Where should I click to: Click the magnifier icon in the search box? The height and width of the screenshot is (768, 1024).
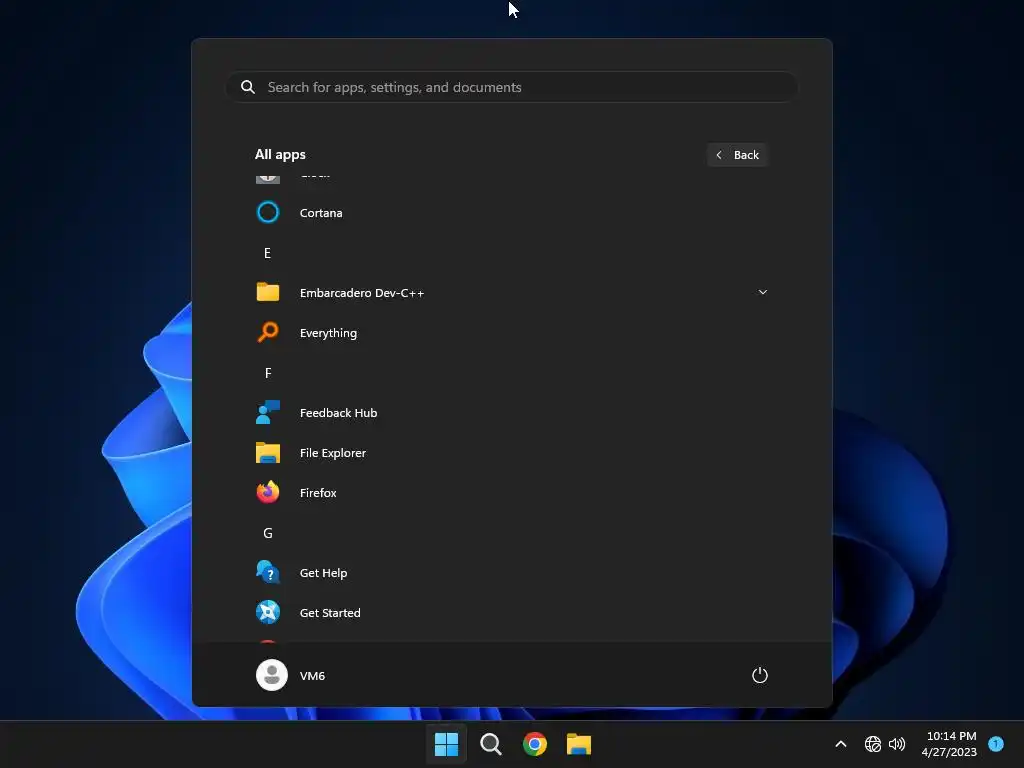point(248,87)
